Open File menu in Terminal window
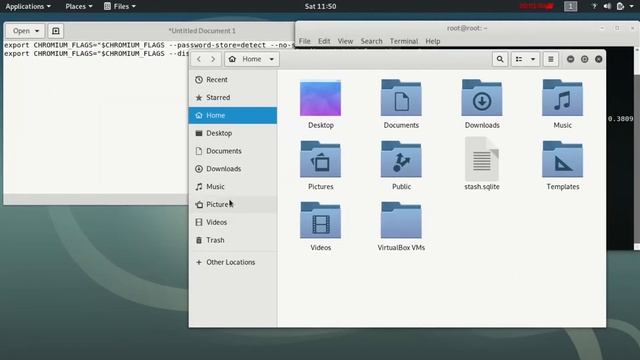This screenshot has width=640, height=360. pyautogui.click(x=304, y=41)
